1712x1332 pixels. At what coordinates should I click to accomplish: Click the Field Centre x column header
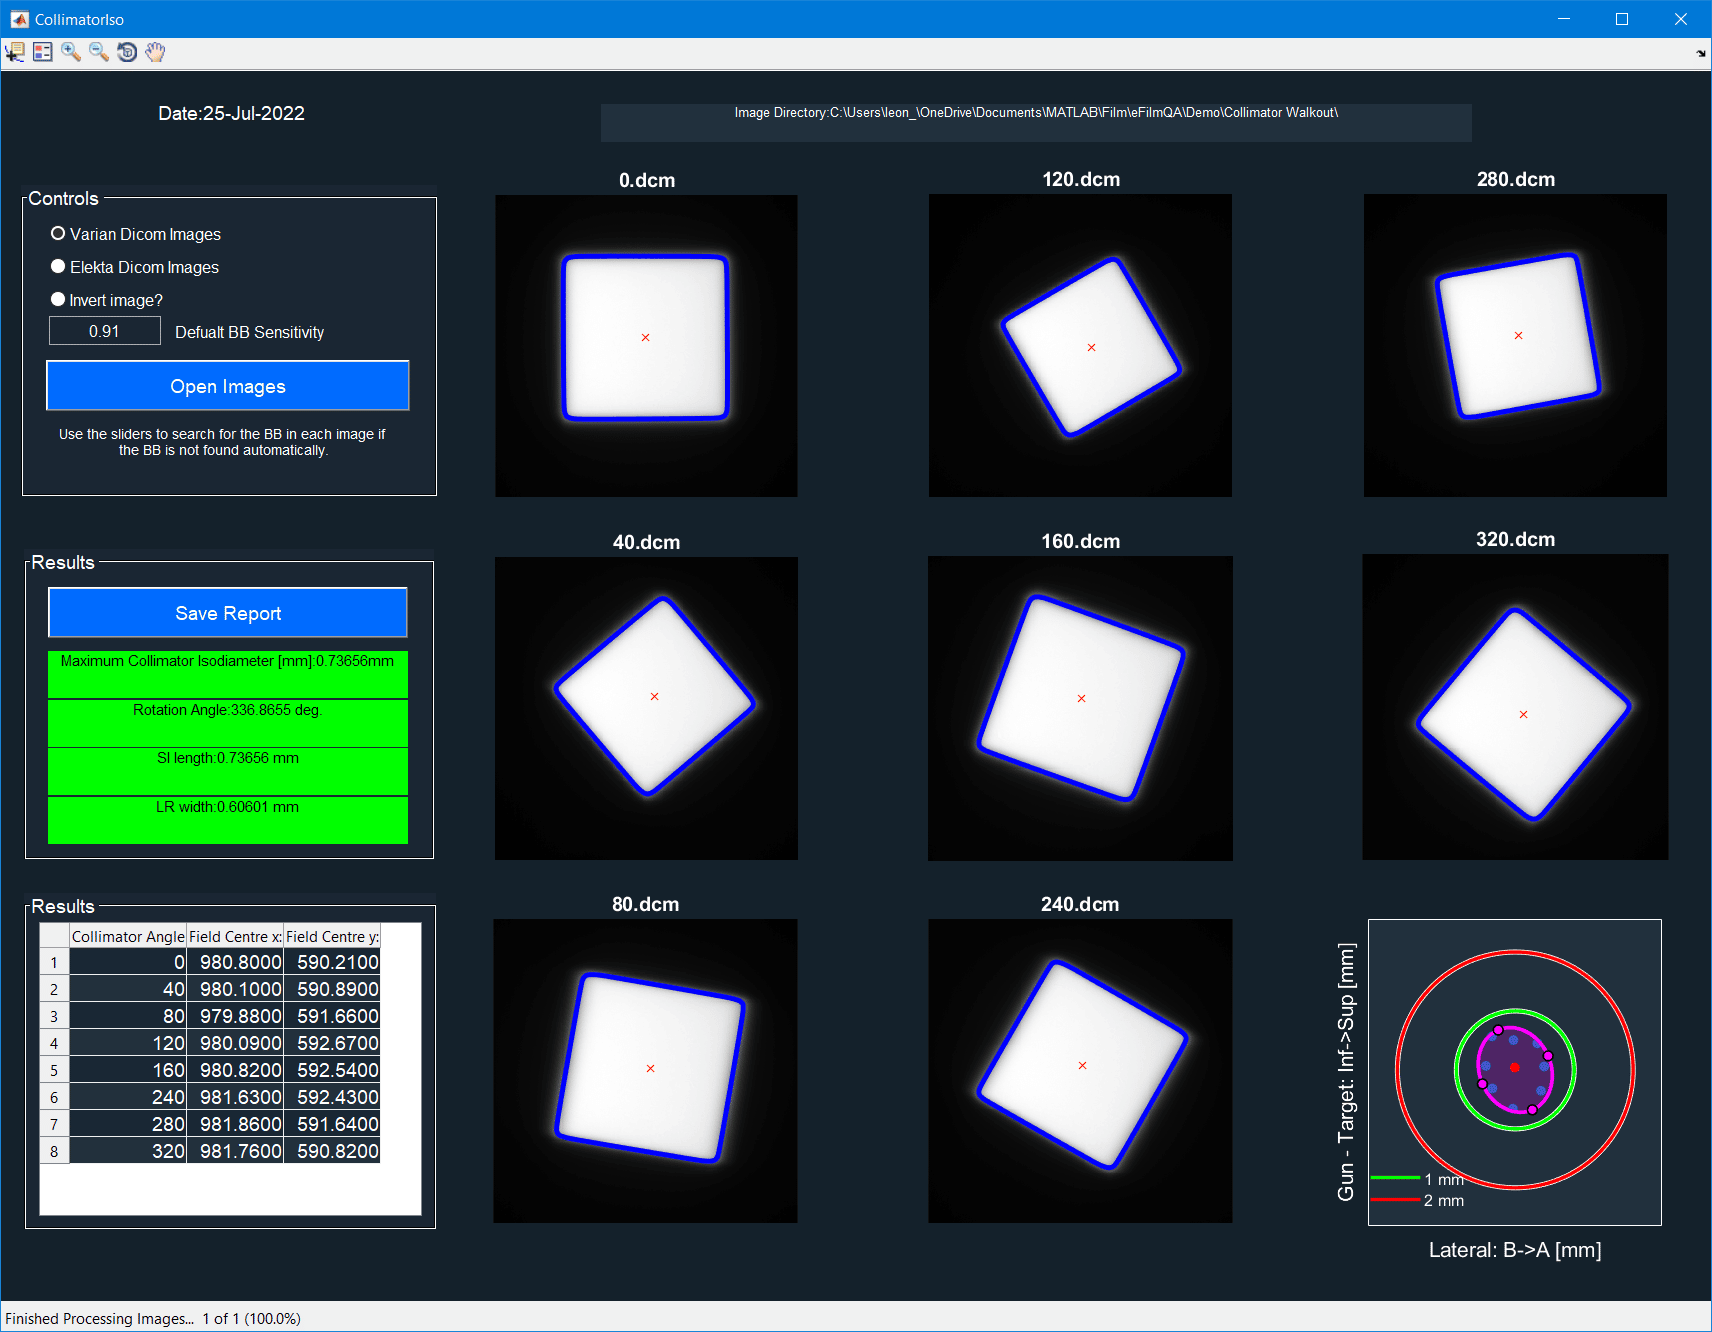[x=235, y=936]
